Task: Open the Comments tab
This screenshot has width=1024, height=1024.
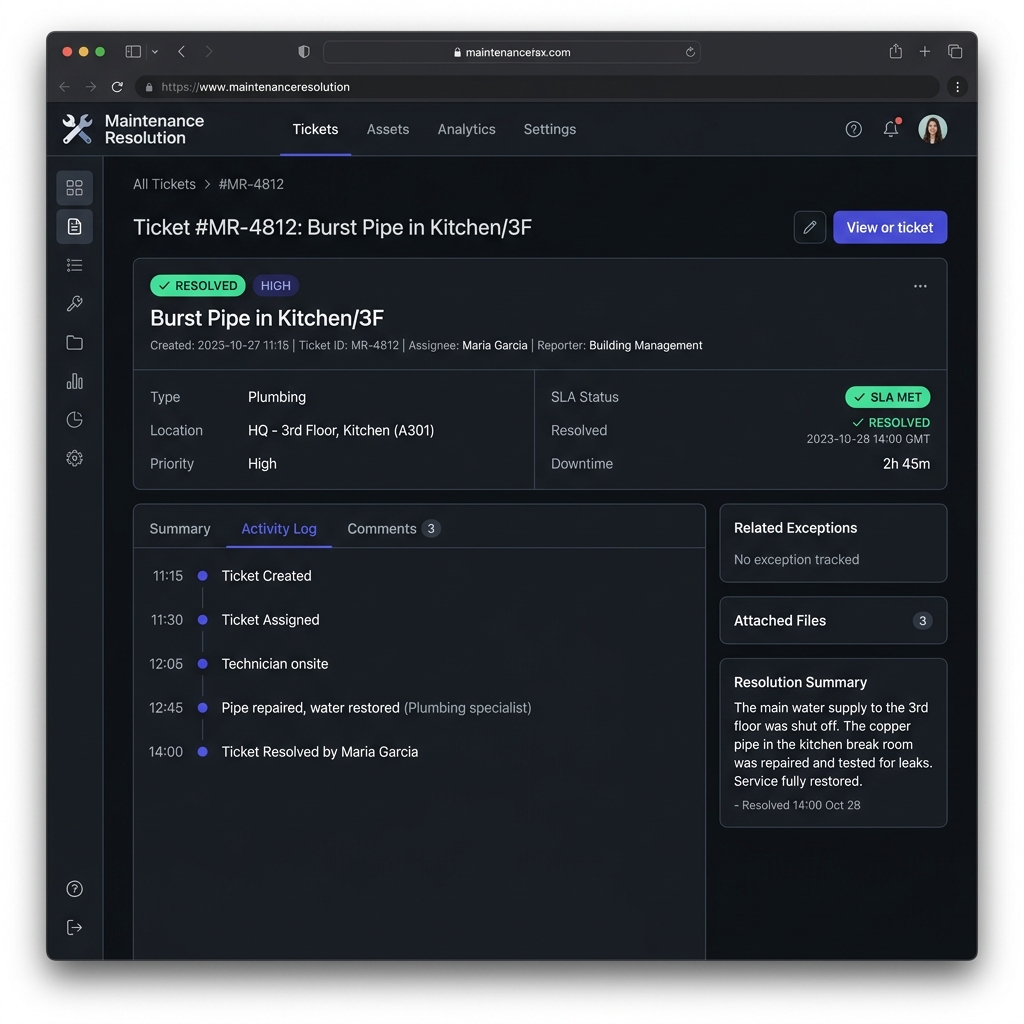Action: [394, 529]
